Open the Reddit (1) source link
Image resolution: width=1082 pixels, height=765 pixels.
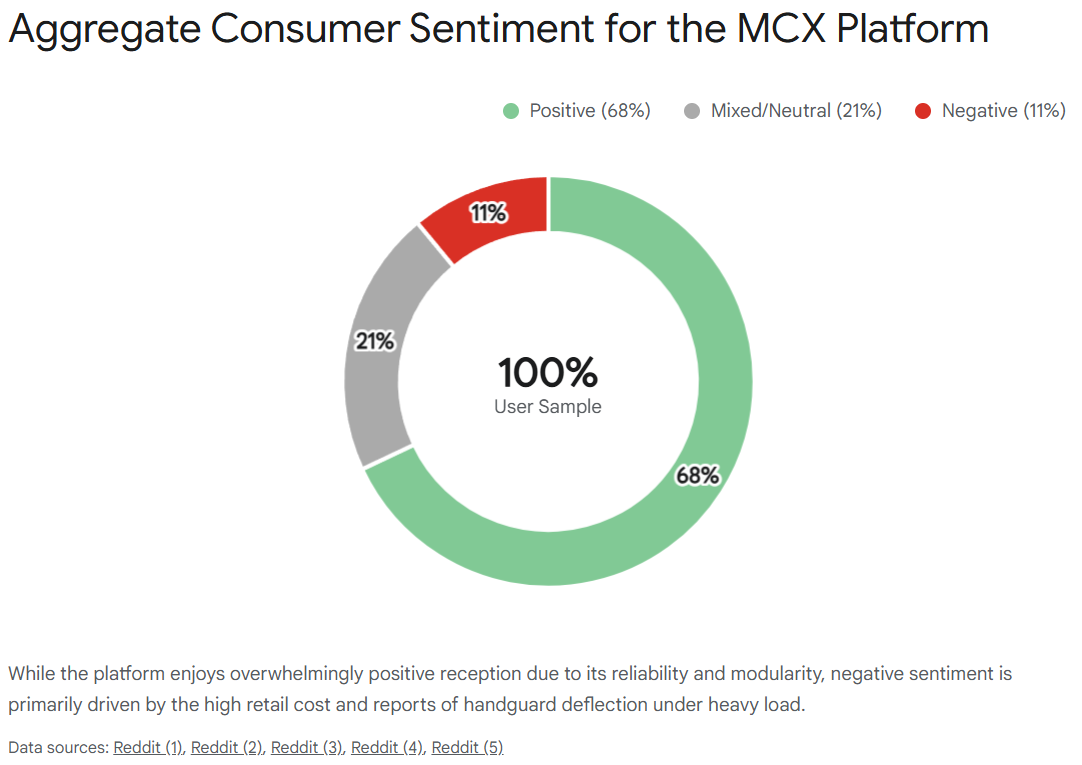click(148, 747)
